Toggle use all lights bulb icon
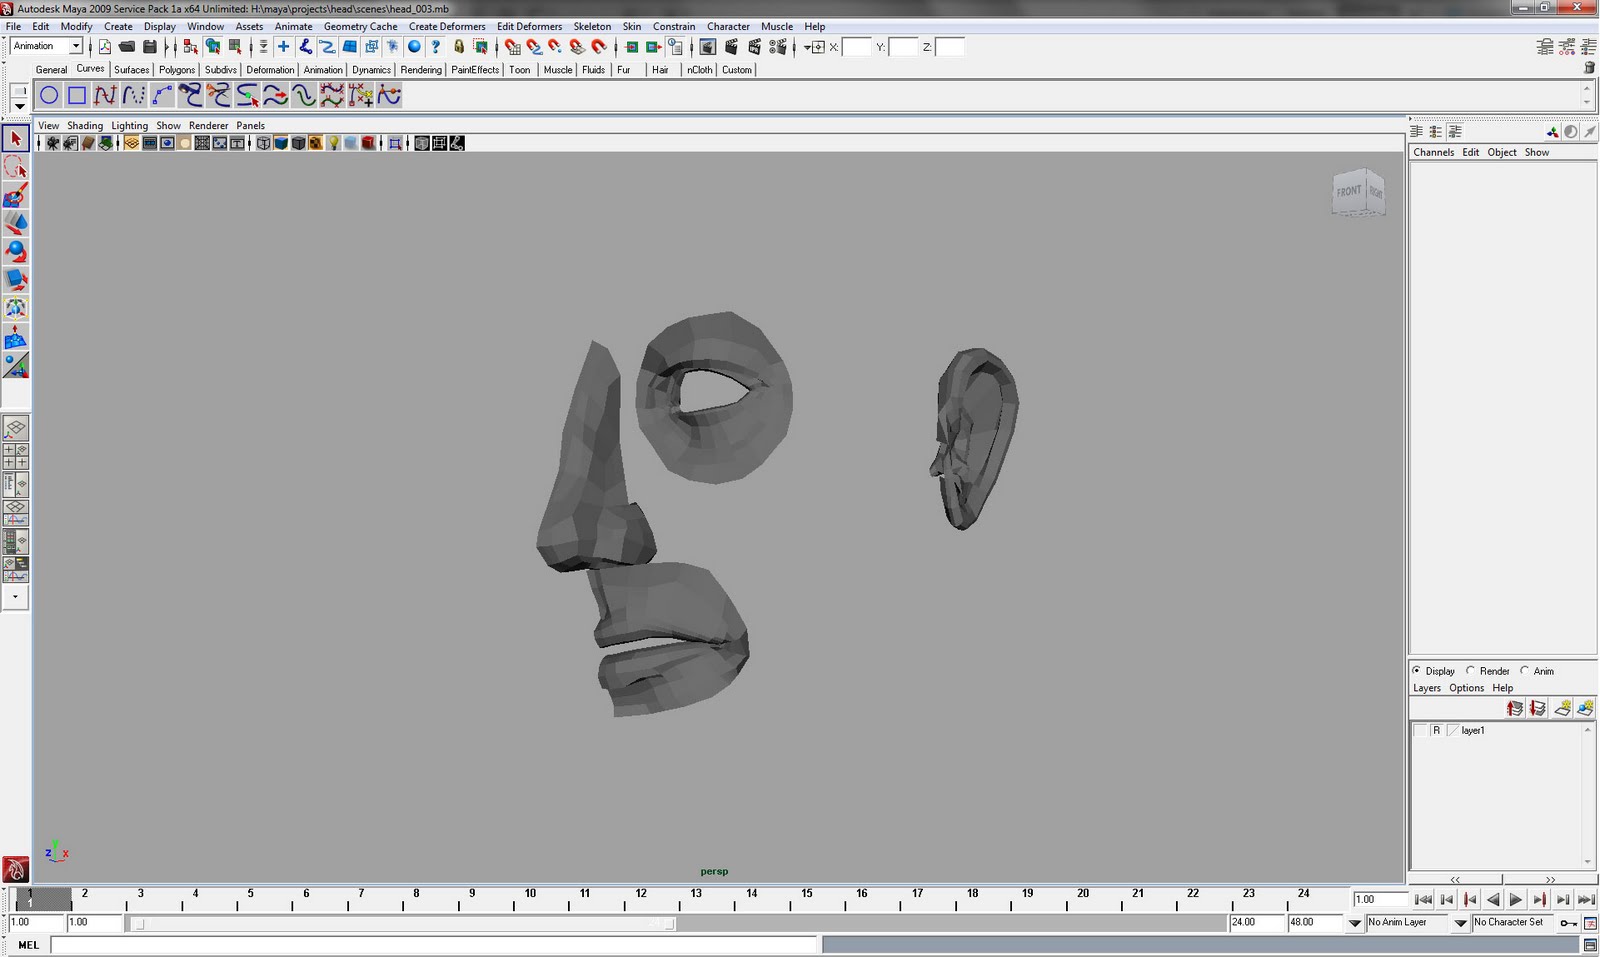The height and width of the screenshot is (957, 1600). (x=334, y=144)
